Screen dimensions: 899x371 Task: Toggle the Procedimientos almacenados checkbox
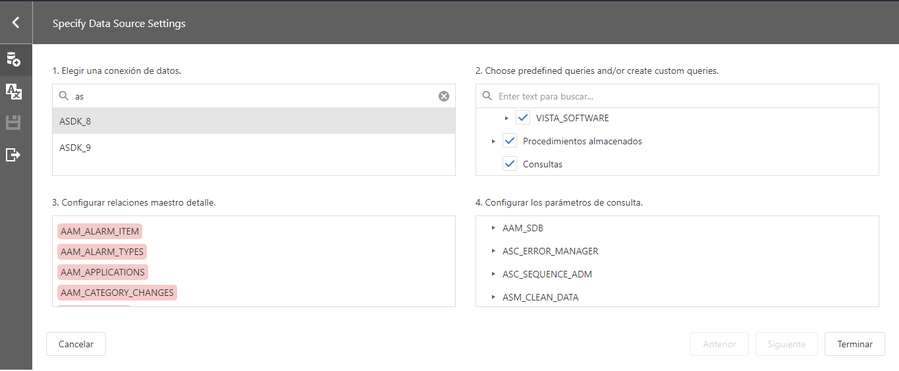pos(510,141)
